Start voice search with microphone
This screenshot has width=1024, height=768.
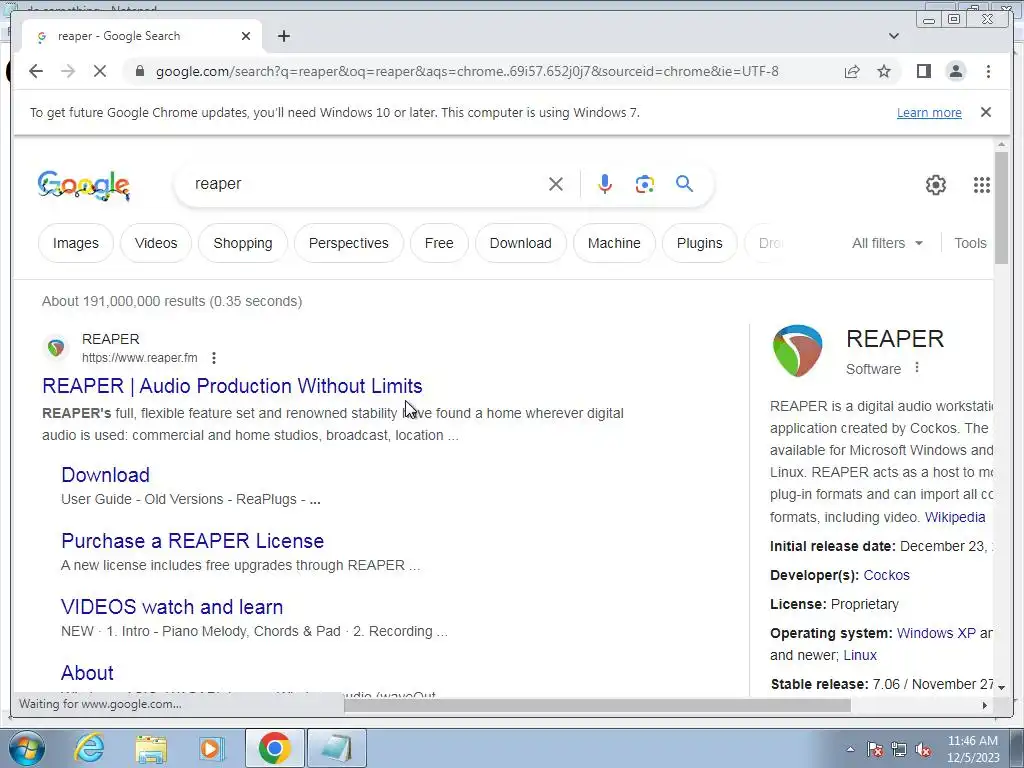(605, 184)
